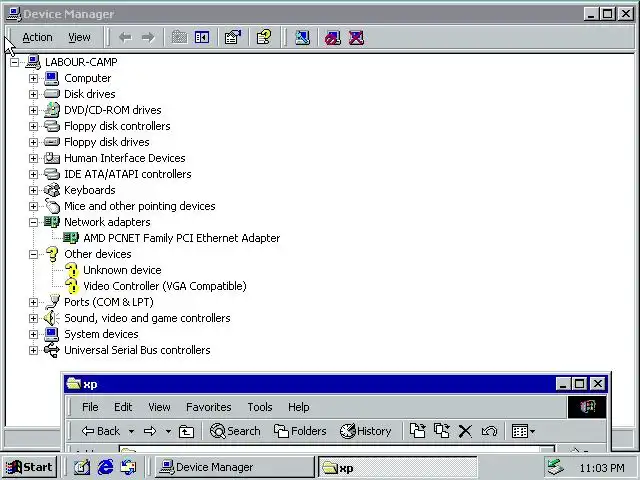Expand Floppy disk controllers category
This screenshot has width=640, height=480.
click(33, 126)
